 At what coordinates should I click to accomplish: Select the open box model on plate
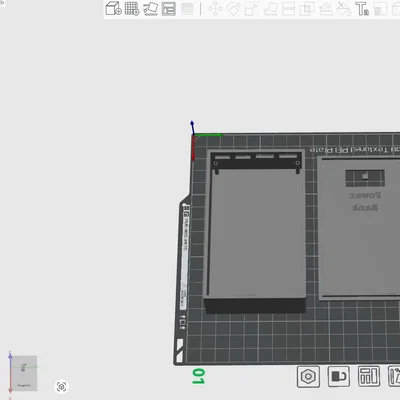255,231
